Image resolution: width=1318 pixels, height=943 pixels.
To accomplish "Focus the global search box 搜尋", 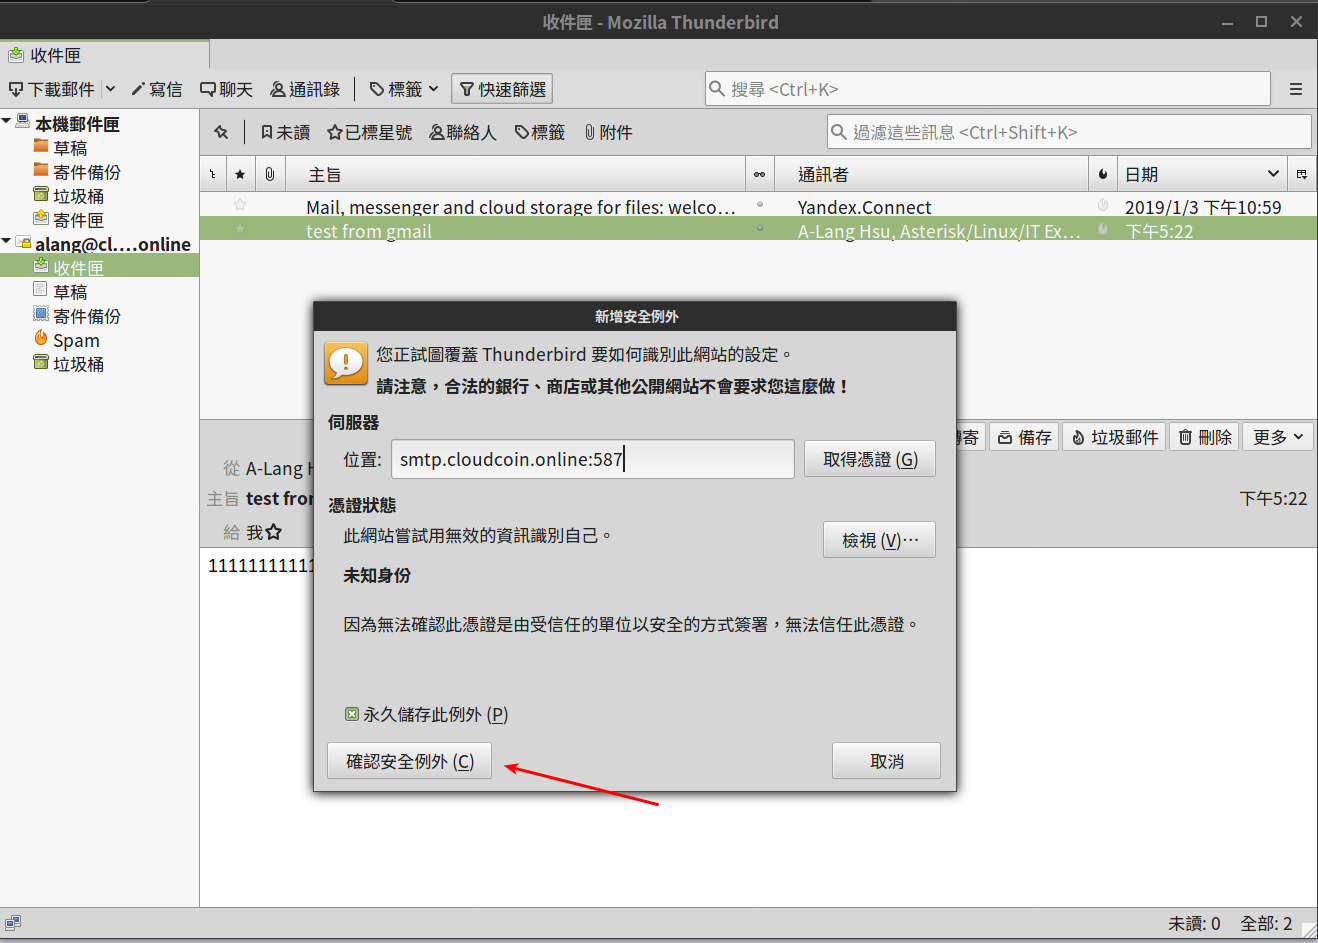I will [988, 89].
